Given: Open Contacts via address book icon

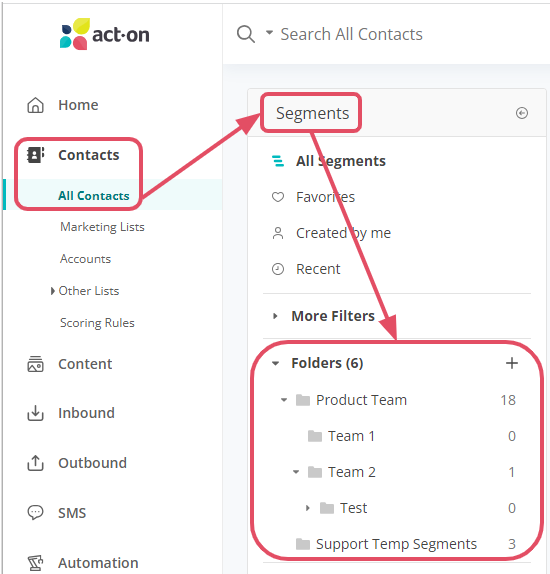Looking at the screenshot, I should click(x=36, y=155).
